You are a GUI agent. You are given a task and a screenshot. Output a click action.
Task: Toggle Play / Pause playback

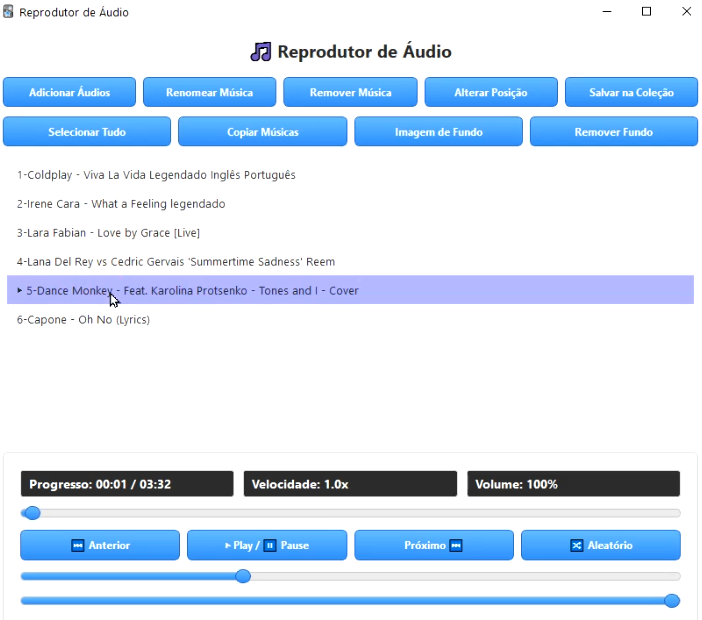tap(267, 545)
